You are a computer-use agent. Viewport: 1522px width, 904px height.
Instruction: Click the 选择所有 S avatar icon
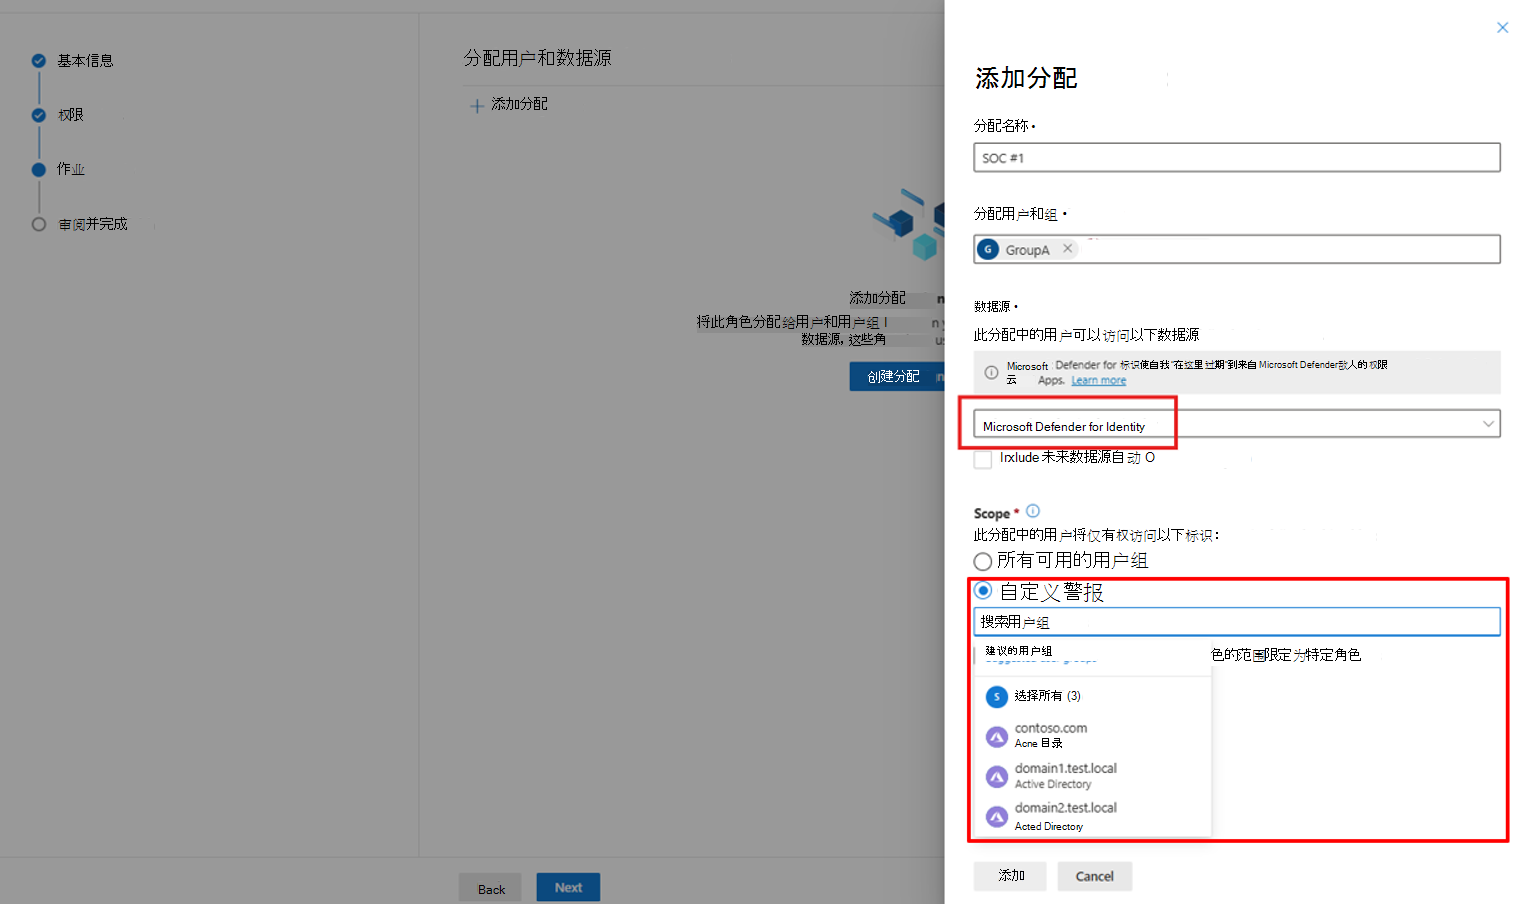pos(996,697)
